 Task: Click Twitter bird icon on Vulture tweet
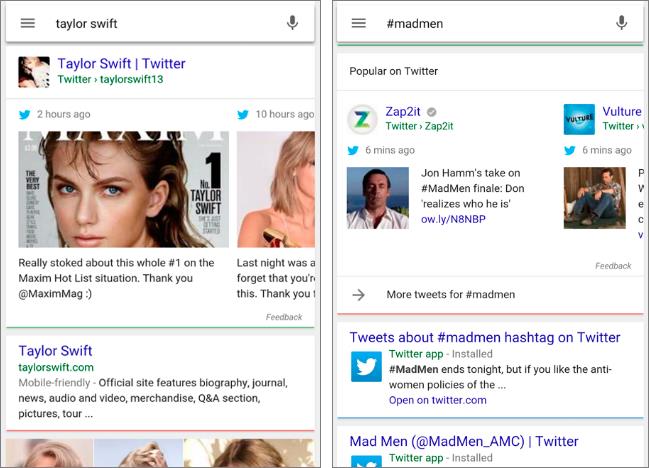[570, 151]
